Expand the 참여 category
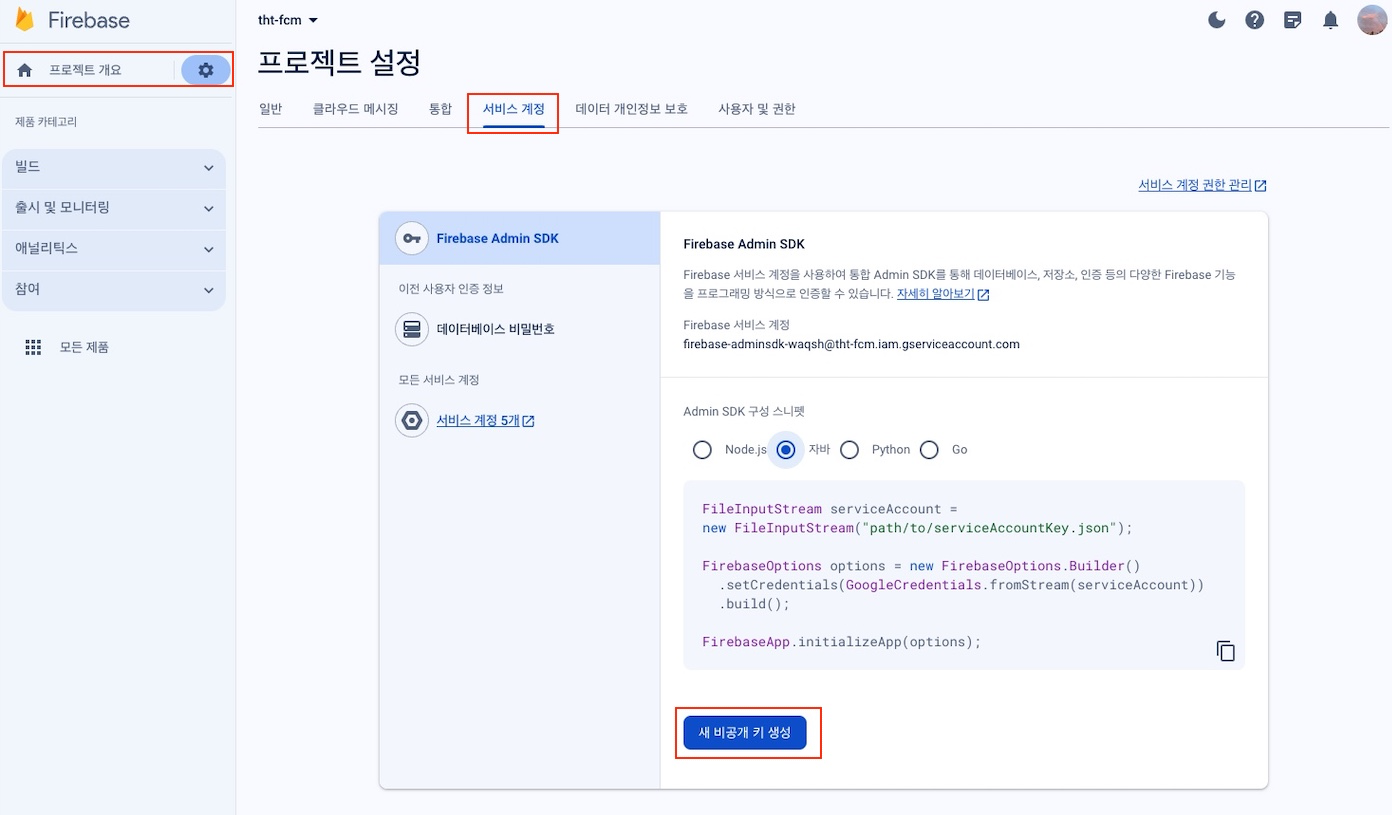The image size is (1392, 815). point(114,290)
